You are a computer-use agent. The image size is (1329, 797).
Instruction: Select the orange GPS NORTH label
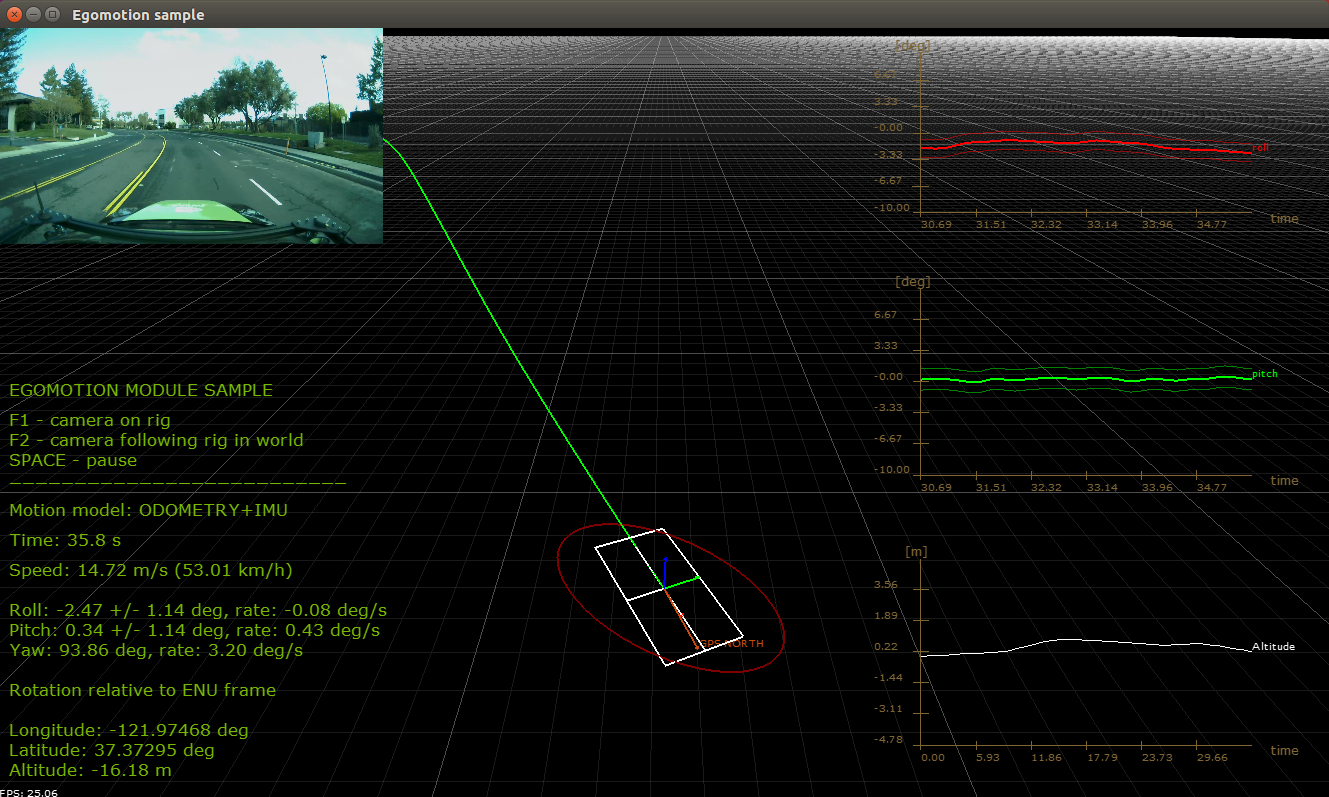(x=732, y=644)
